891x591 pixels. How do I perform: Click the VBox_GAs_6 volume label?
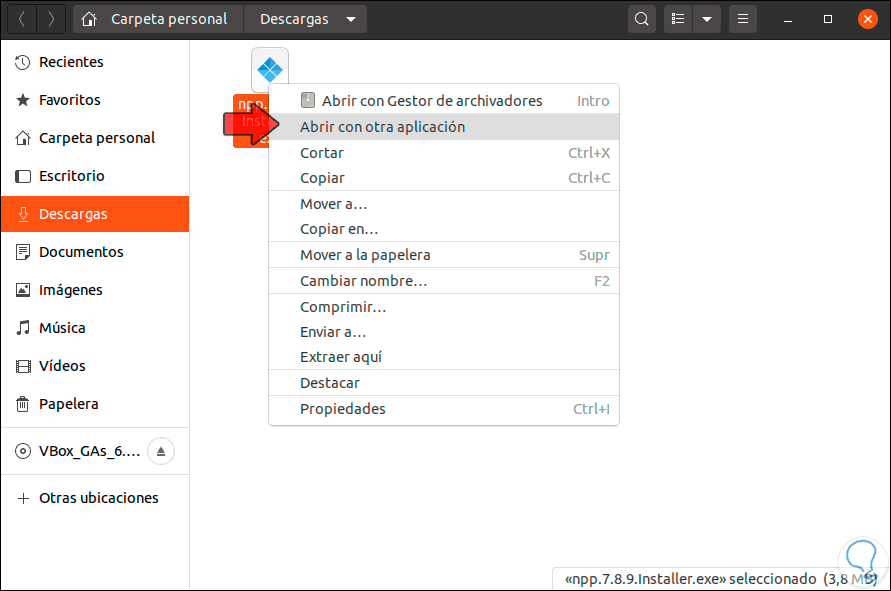[89, 451]
